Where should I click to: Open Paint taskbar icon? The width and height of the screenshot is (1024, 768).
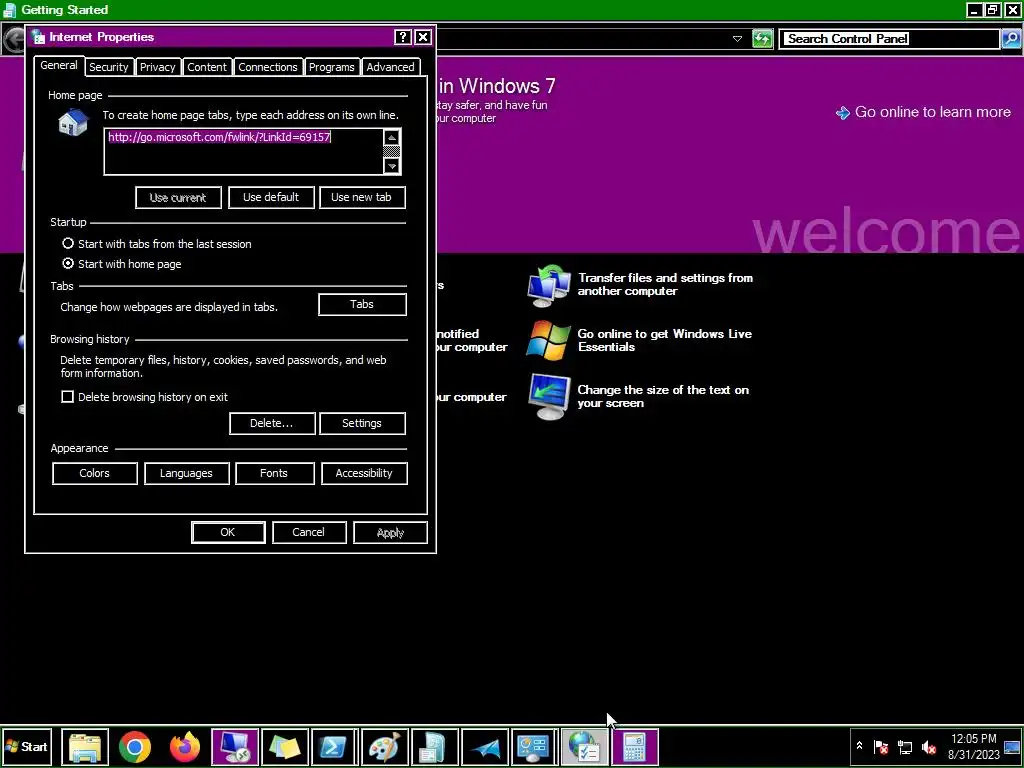click(x=385, y=746)
